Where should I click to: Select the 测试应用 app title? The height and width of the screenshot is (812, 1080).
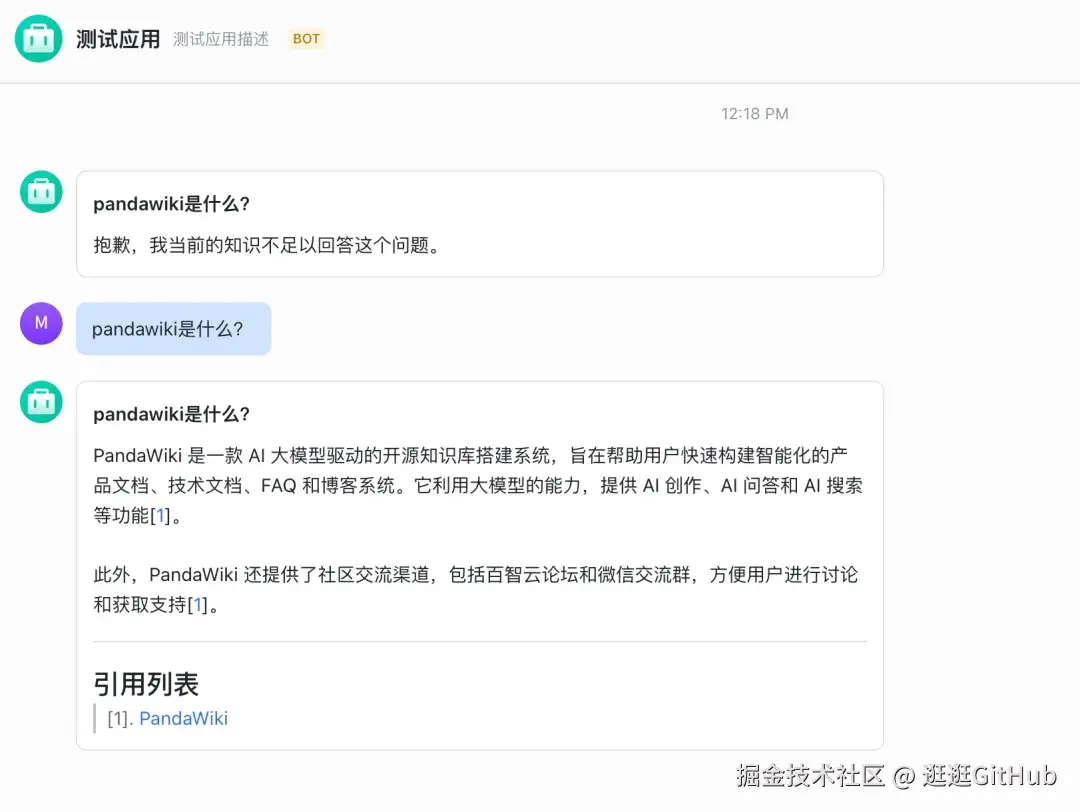[117, 39]
